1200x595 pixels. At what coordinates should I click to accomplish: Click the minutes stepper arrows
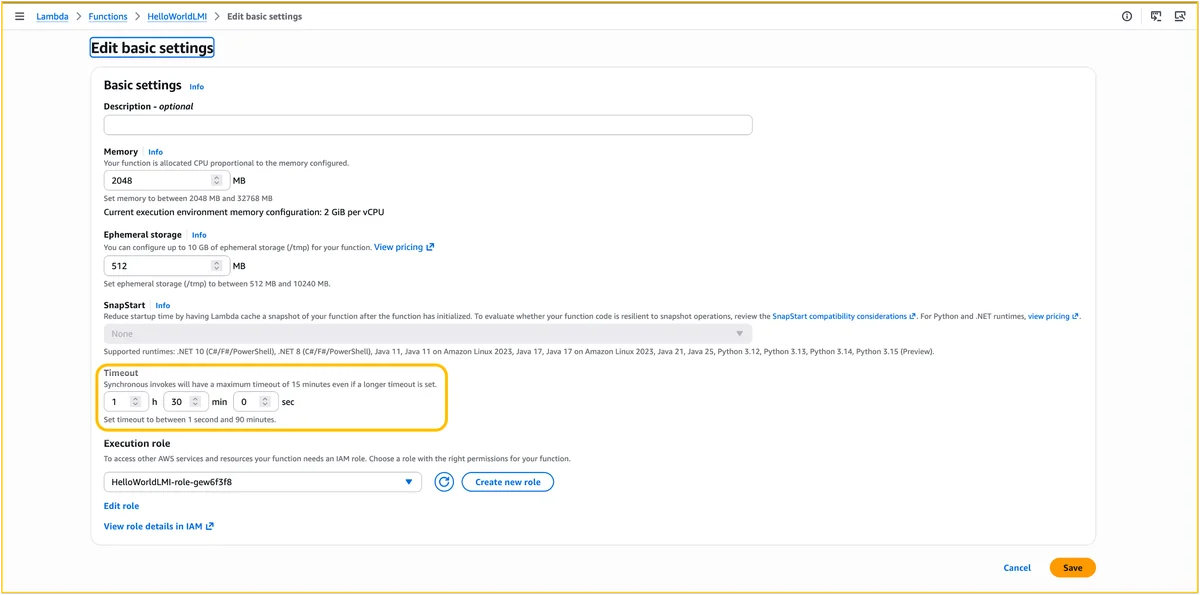tap(195, 402)
